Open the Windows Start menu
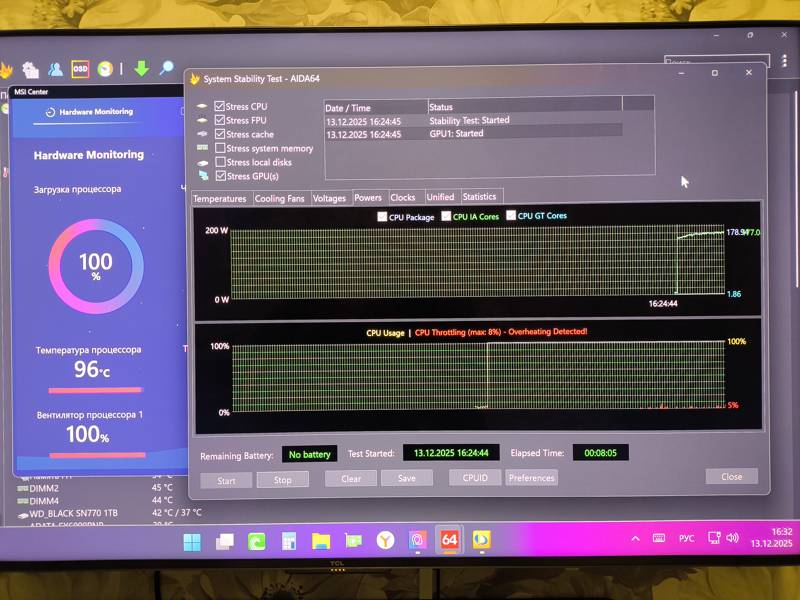This screenshot has height=600, width=800. (192, 542)
